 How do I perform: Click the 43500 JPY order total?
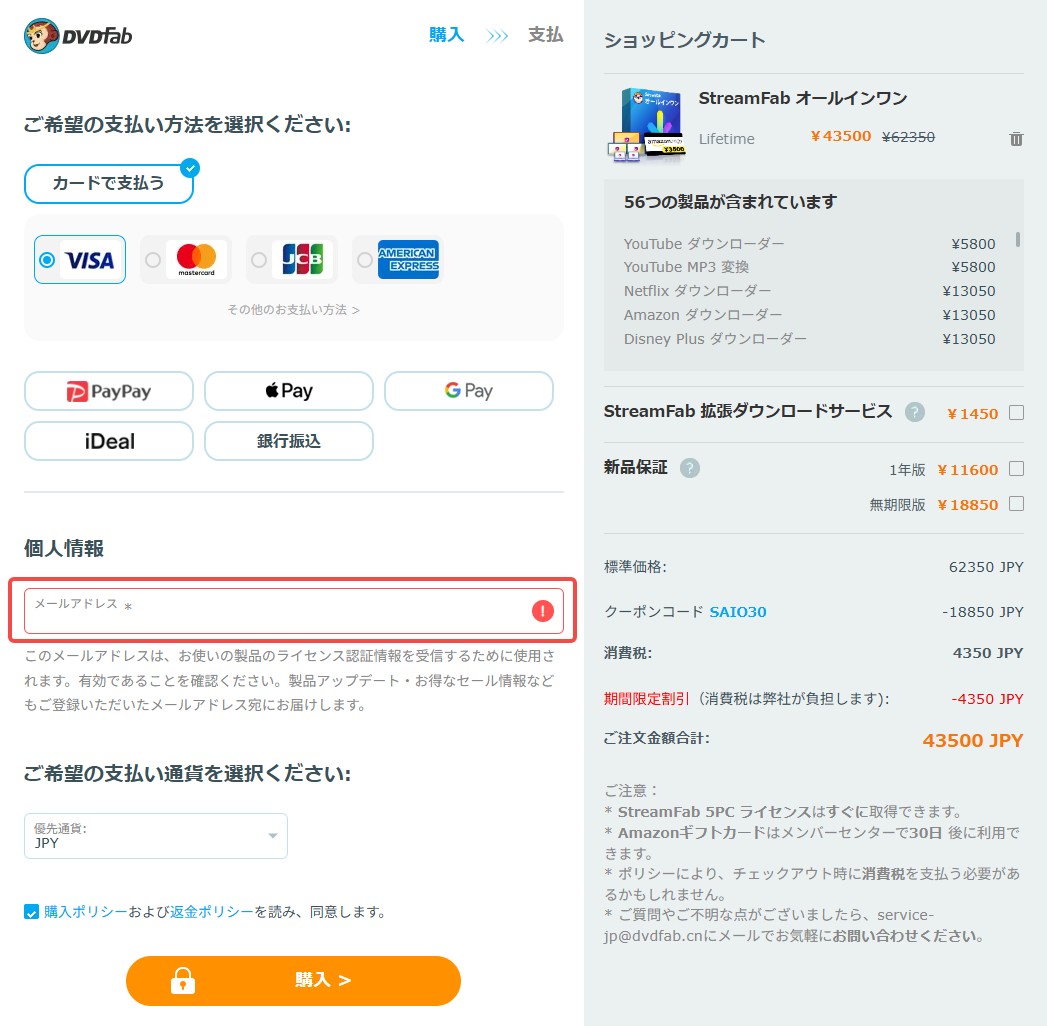(972, 740)
